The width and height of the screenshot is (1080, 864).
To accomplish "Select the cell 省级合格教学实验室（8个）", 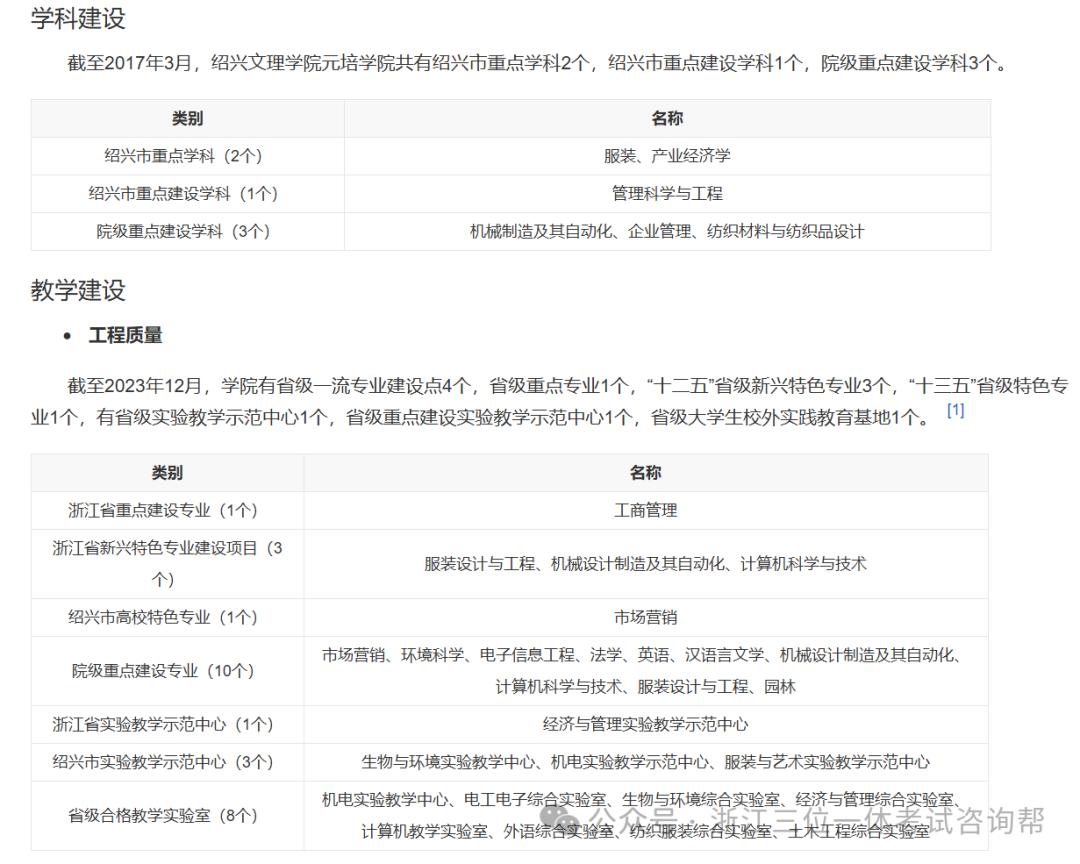I will (167, 816).
